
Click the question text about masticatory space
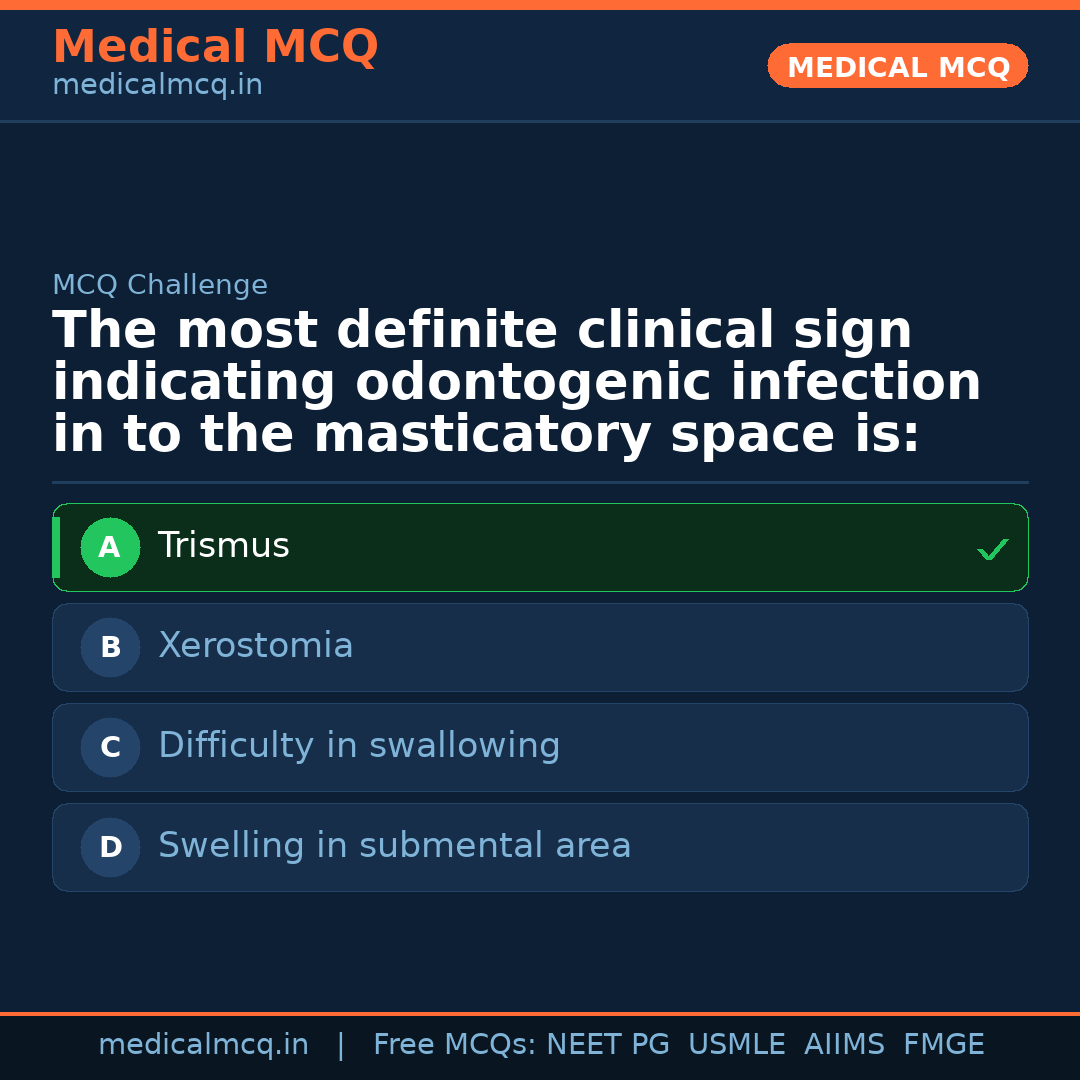point(516,383)
